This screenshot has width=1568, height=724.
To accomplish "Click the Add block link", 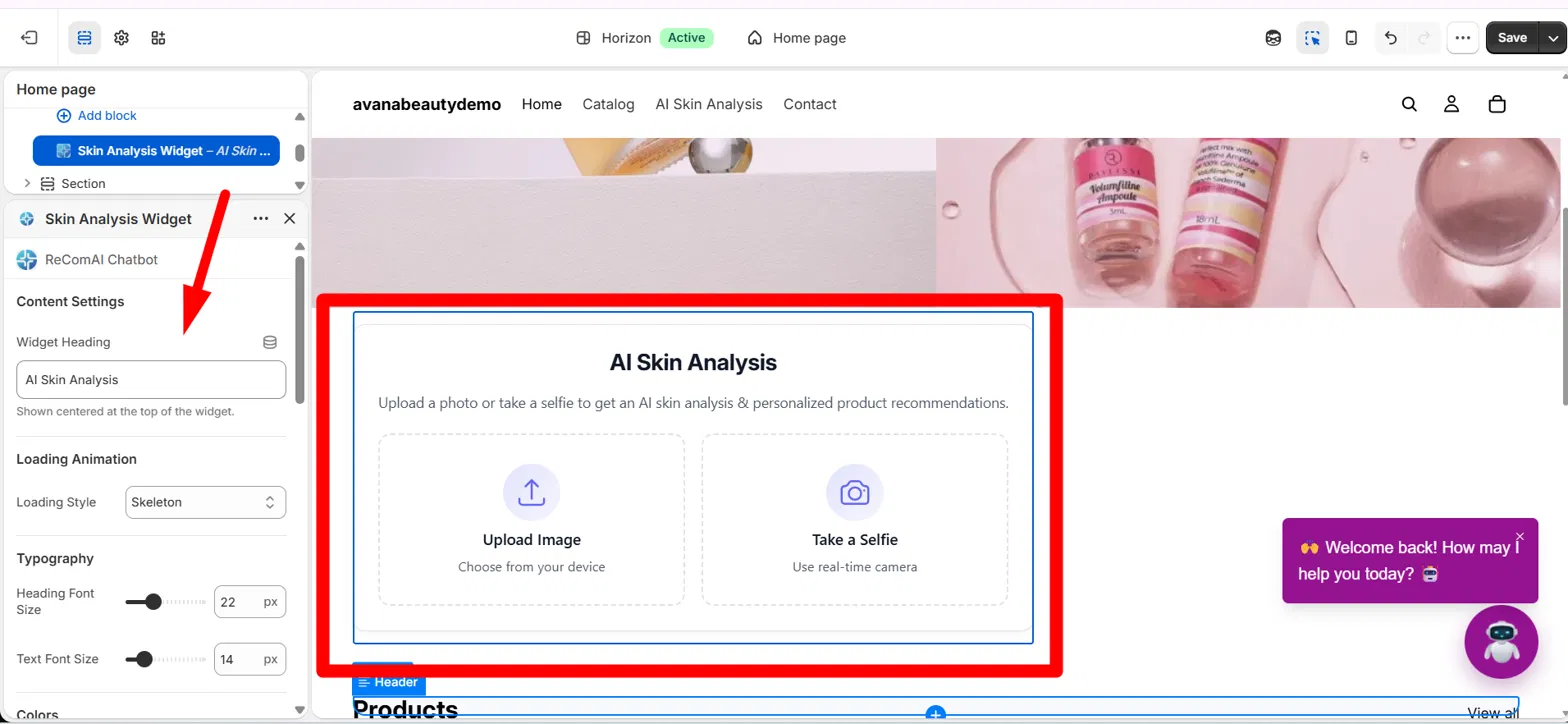I will (x=97, y=116).
